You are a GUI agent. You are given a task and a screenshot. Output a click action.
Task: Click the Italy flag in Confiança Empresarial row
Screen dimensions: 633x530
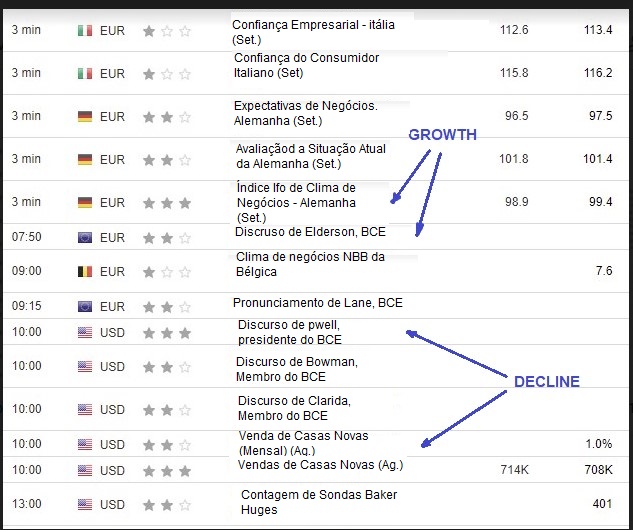[x=85, y=31]
